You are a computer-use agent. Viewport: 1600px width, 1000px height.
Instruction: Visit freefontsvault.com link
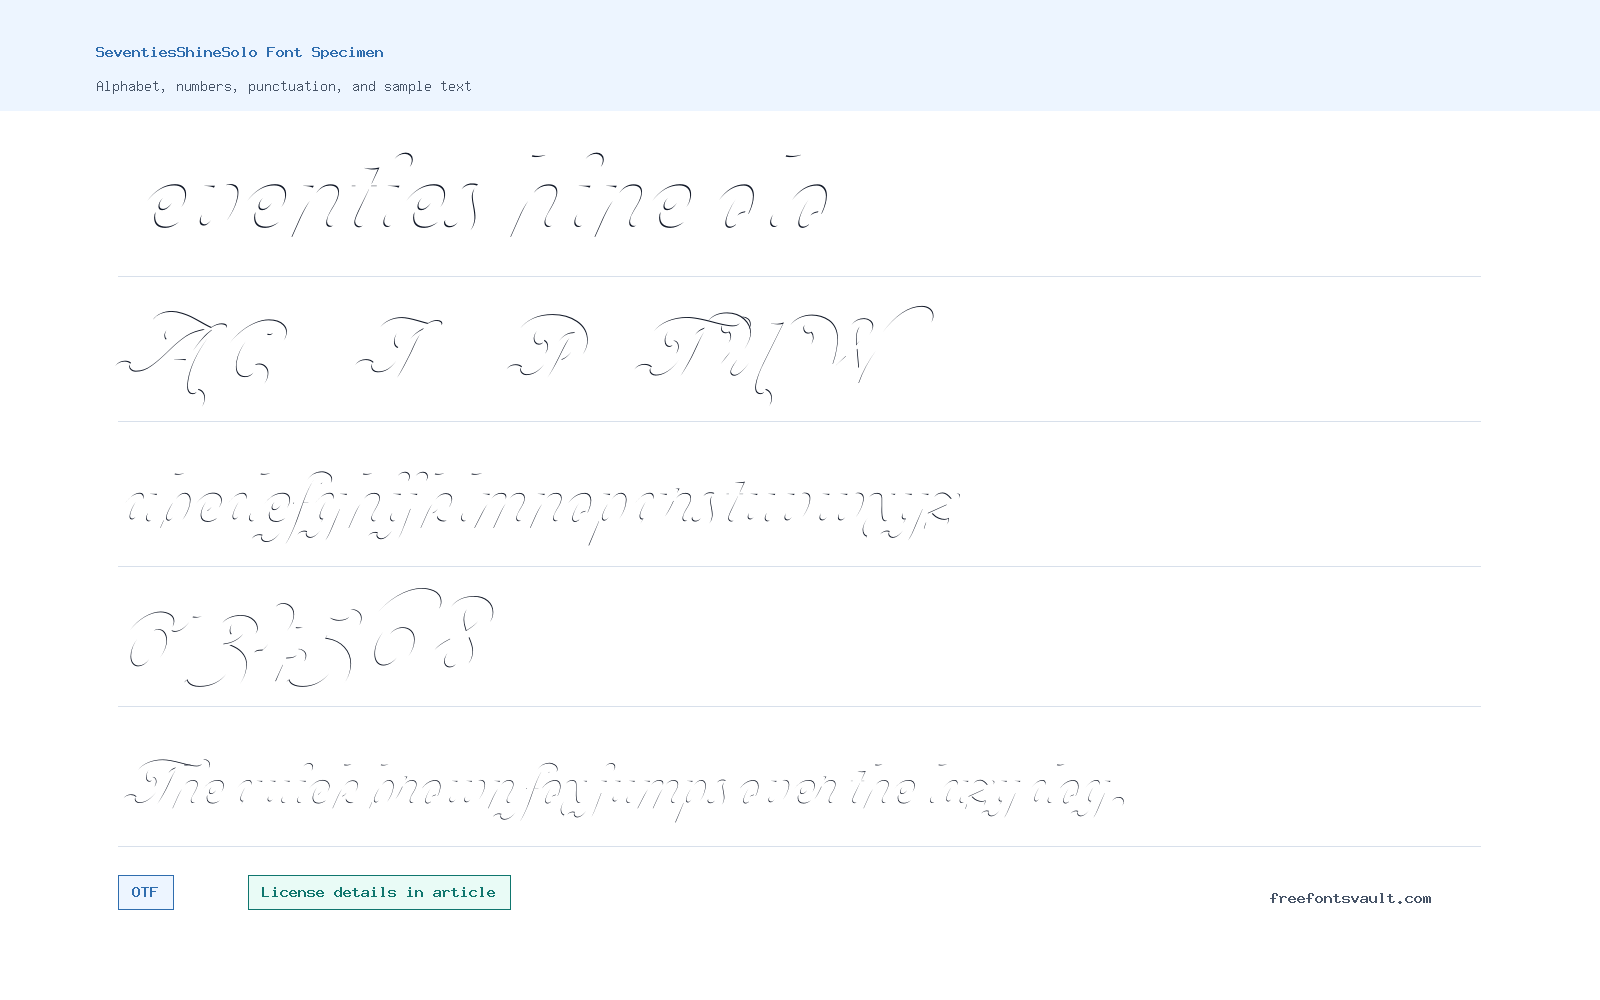click(x=1350, y=898)
